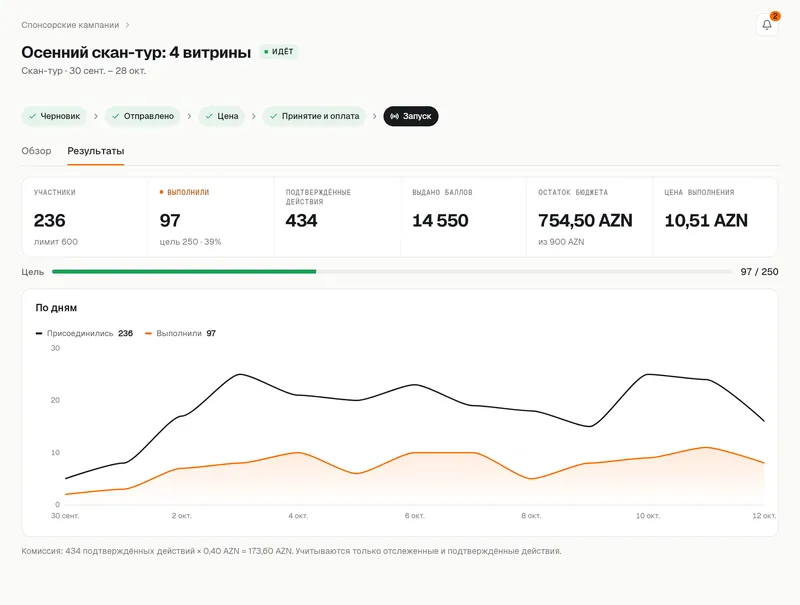Toggle the Присоединились legend series

[x=84, y=333]
